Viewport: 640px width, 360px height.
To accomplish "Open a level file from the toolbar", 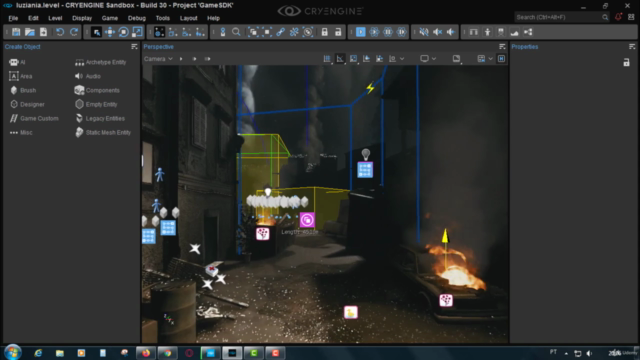I will click(x=30, y=32).
